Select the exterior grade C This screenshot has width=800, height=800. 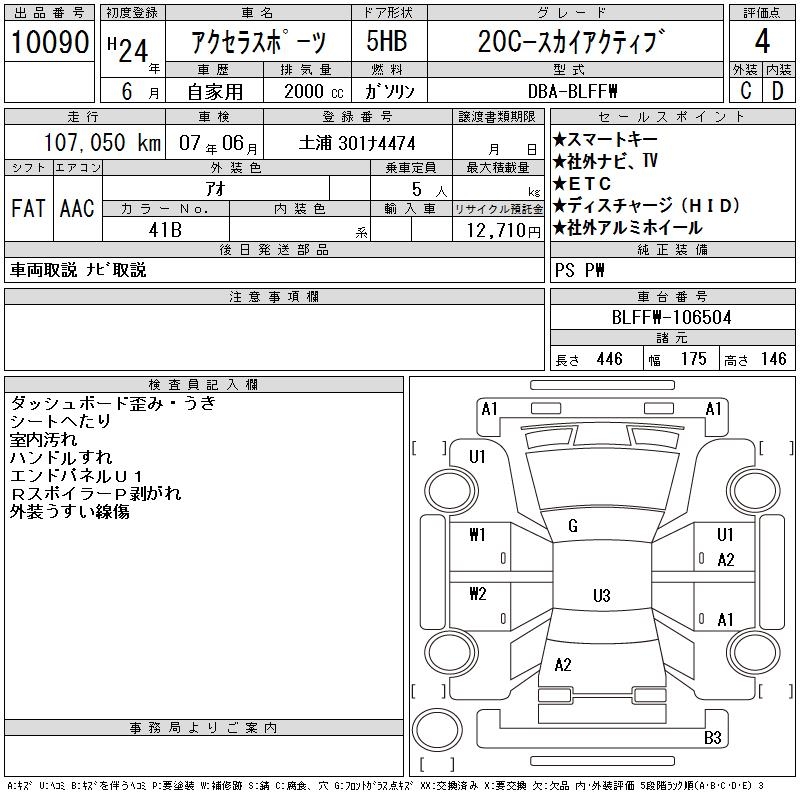(x=745, y=91)
